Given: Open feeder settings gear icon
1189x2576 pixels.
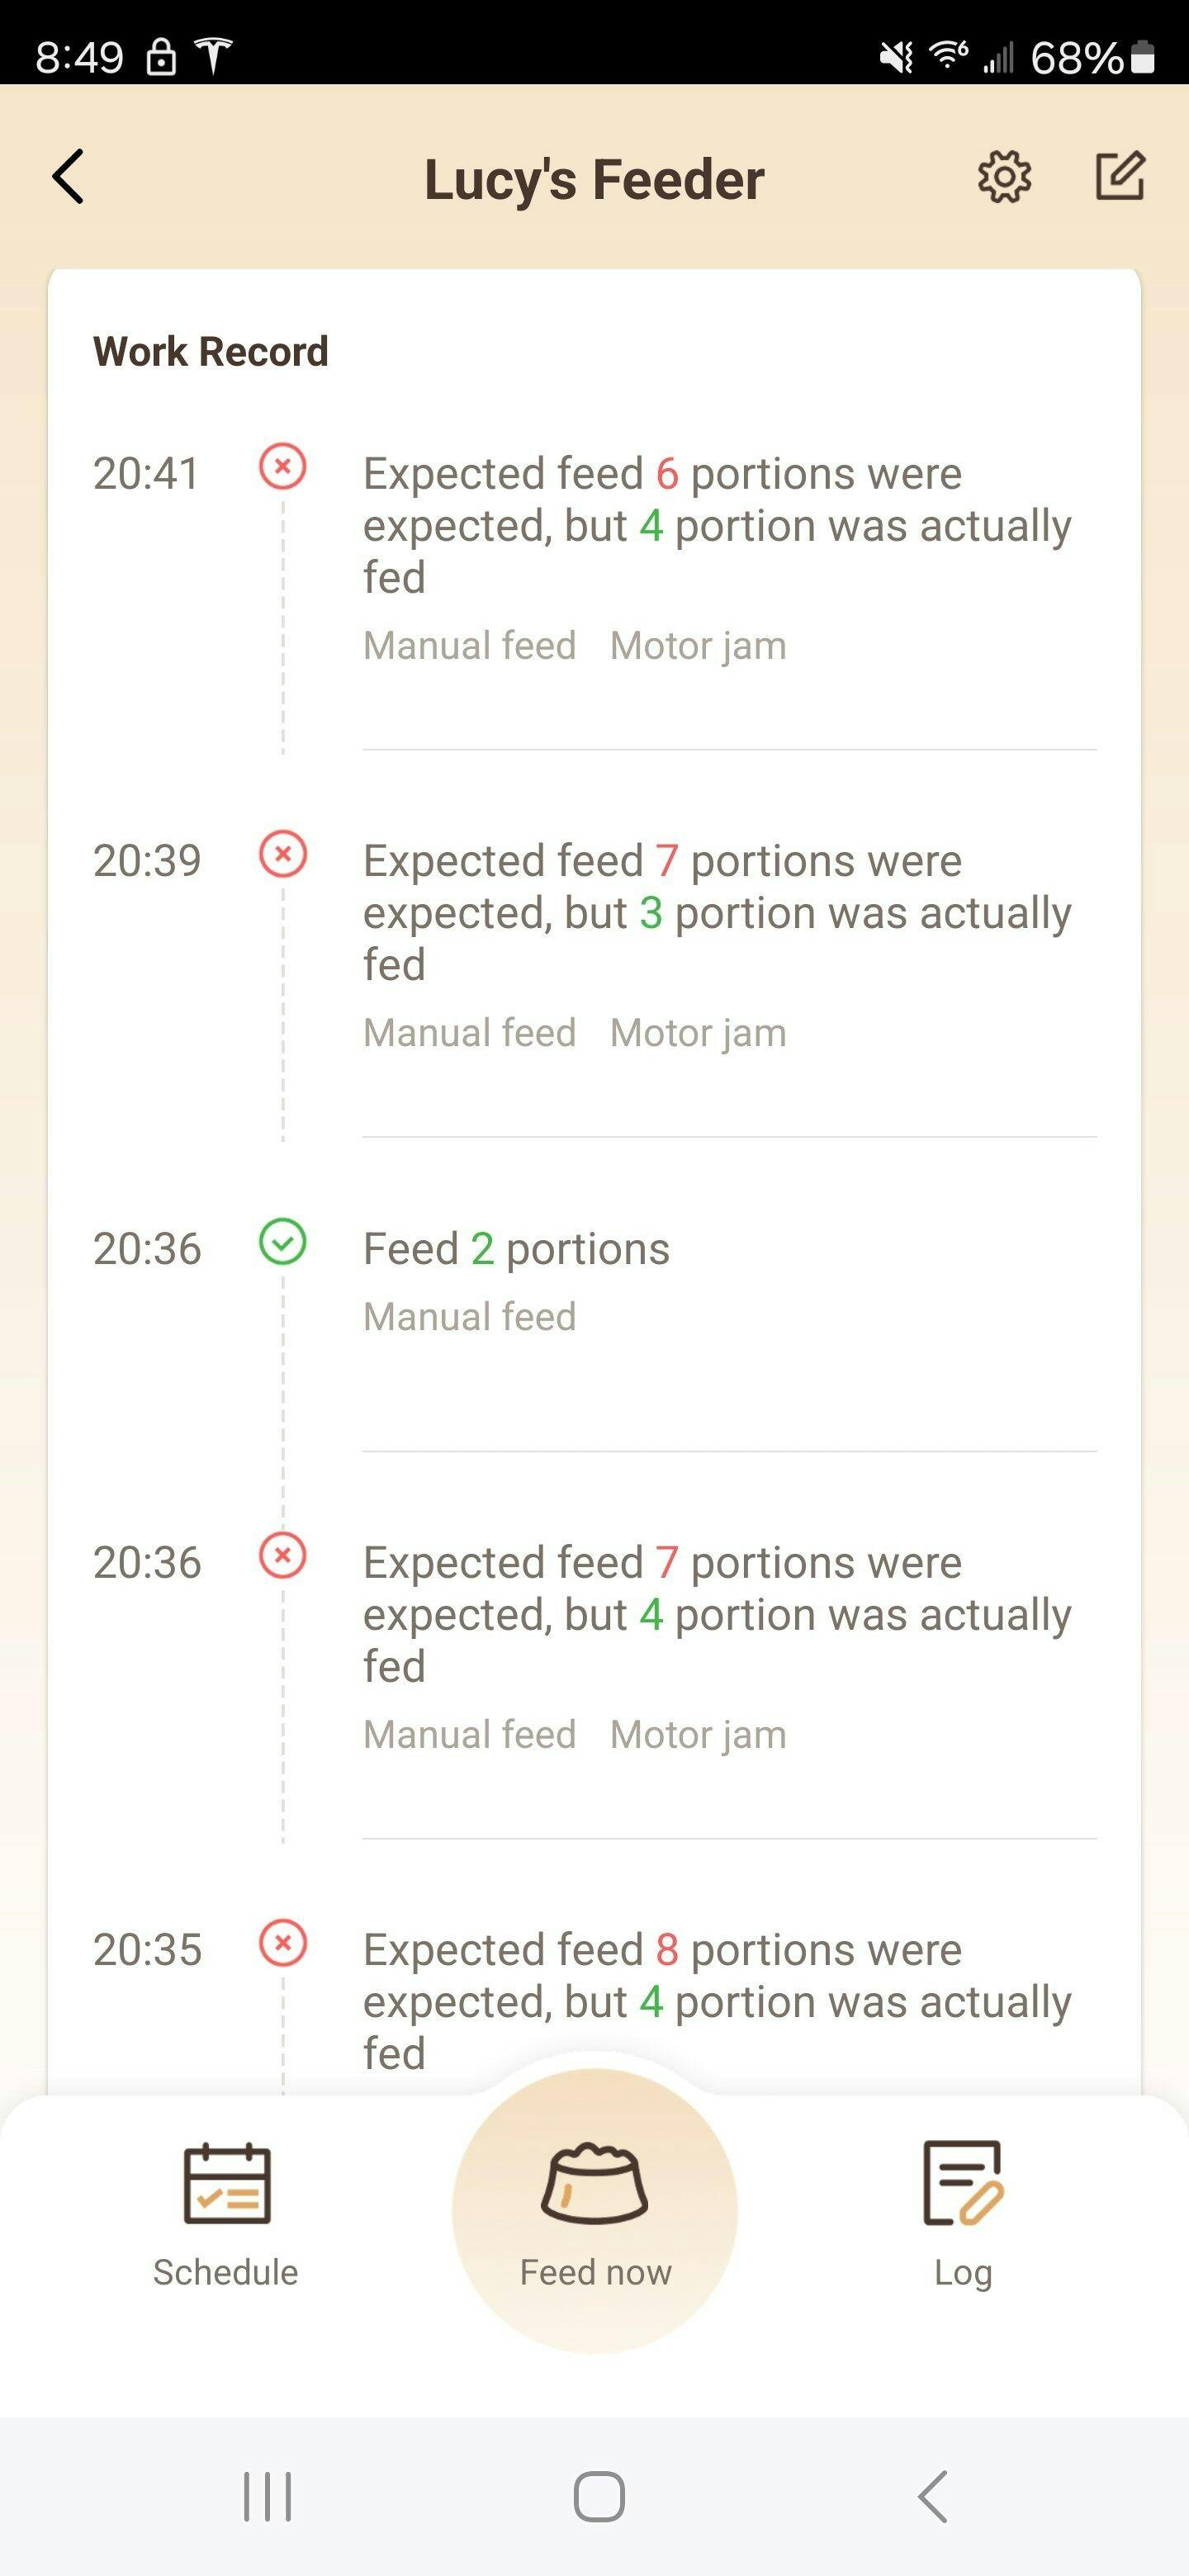Looking at the screenshot, I should 1004,177.
